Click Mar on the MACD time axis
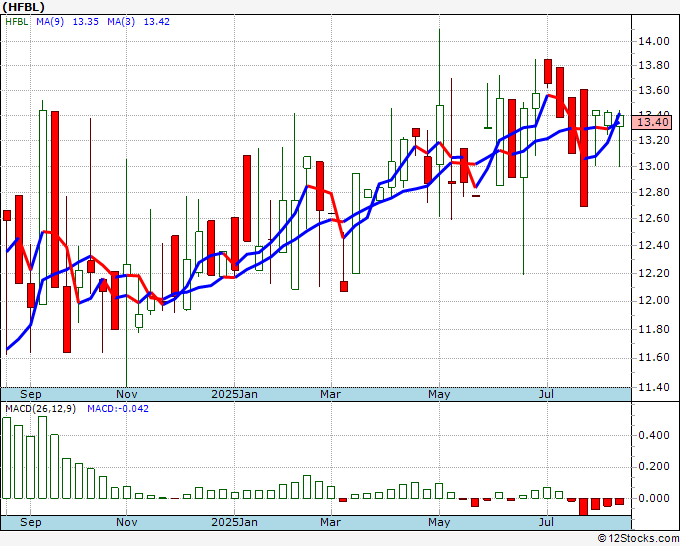The width and height of the screenshot is (680, 546). coord(330,522)
